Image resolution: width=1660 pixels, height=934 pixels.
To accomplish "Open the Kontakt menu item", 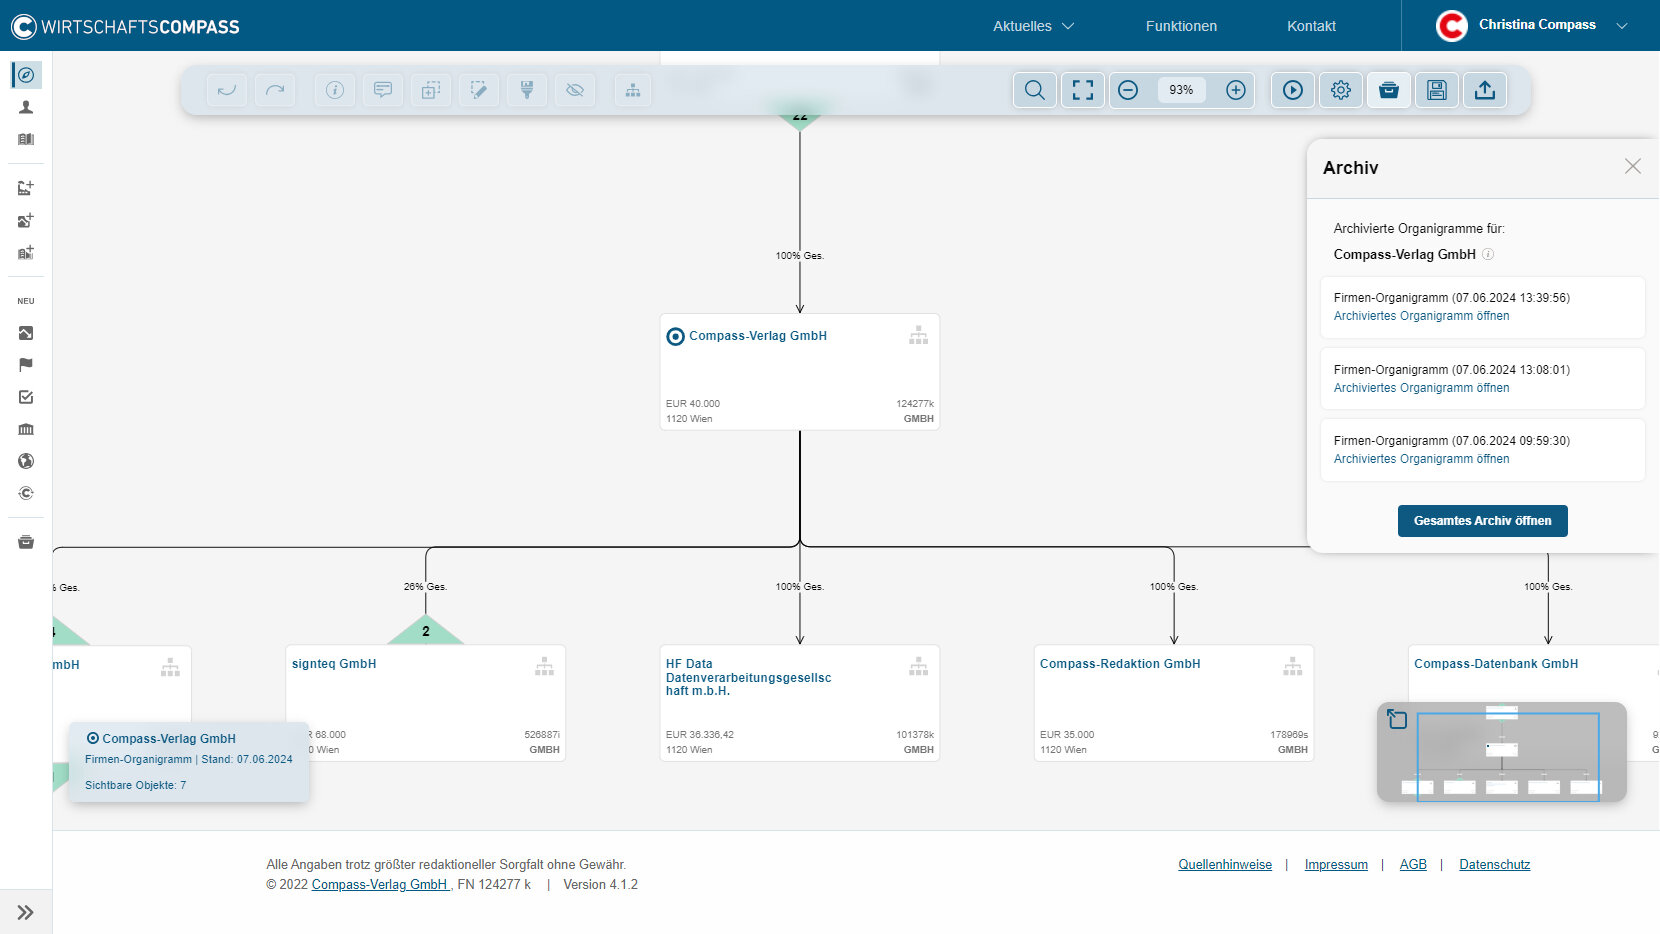I will [1311, 26].
